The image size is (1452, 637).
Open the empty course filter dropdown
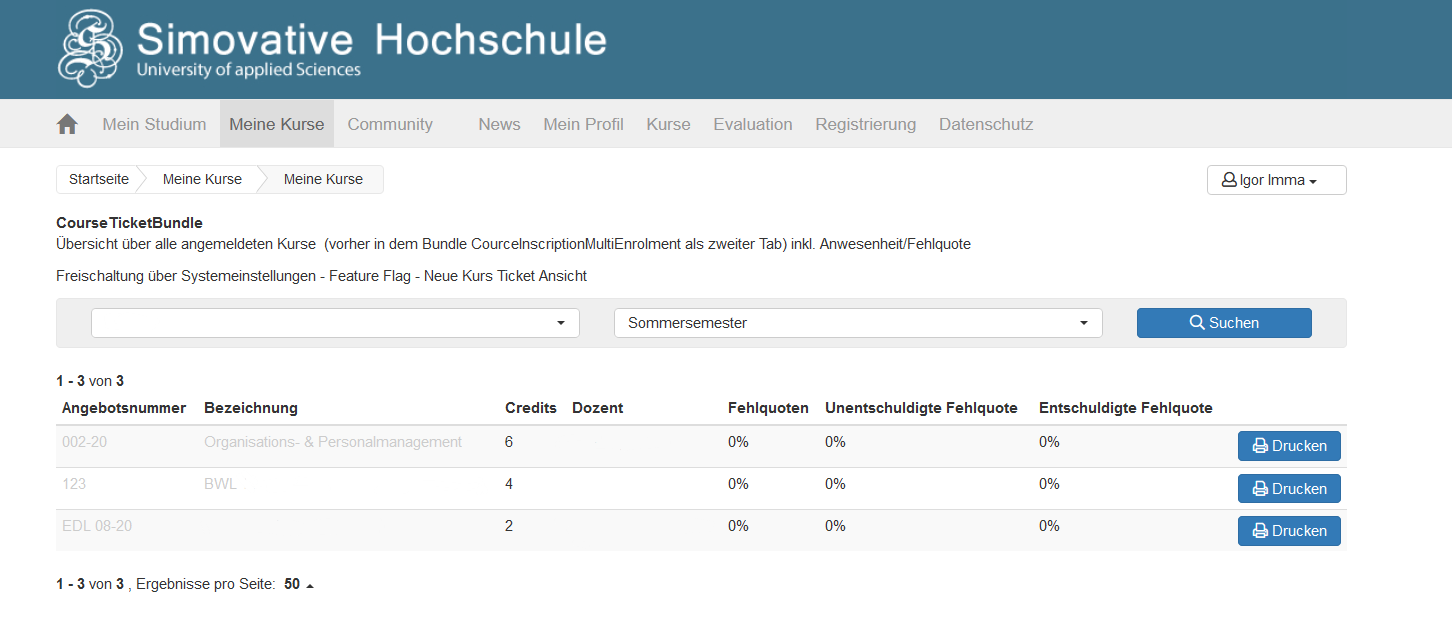335,323
